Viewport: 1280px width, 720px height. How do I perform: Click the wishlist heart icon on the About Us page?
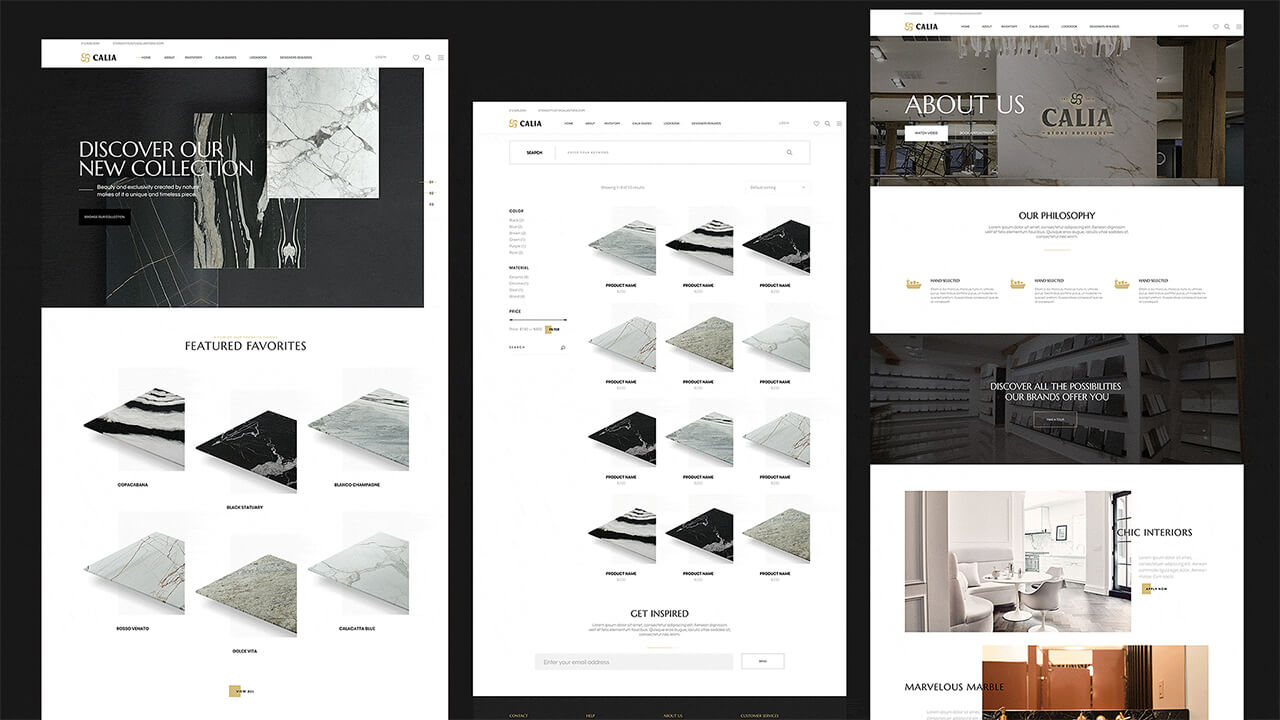click(1216, 26)
